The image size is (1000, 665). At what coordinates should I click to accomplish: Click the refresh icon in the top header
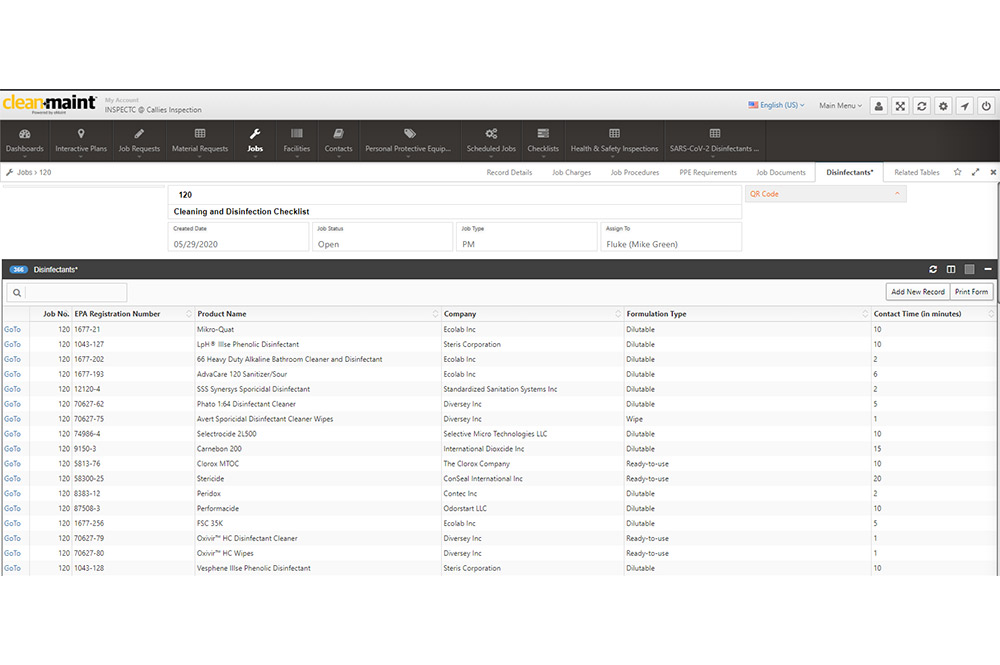(x=922, y=106)
